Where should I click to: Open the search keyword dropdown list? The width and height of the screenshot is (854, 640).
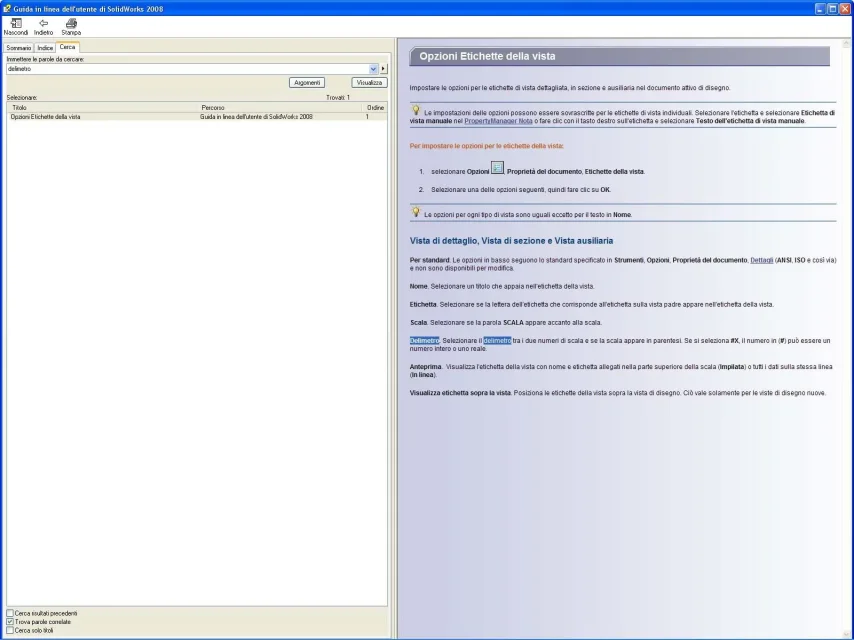click(x=373, y=69)
